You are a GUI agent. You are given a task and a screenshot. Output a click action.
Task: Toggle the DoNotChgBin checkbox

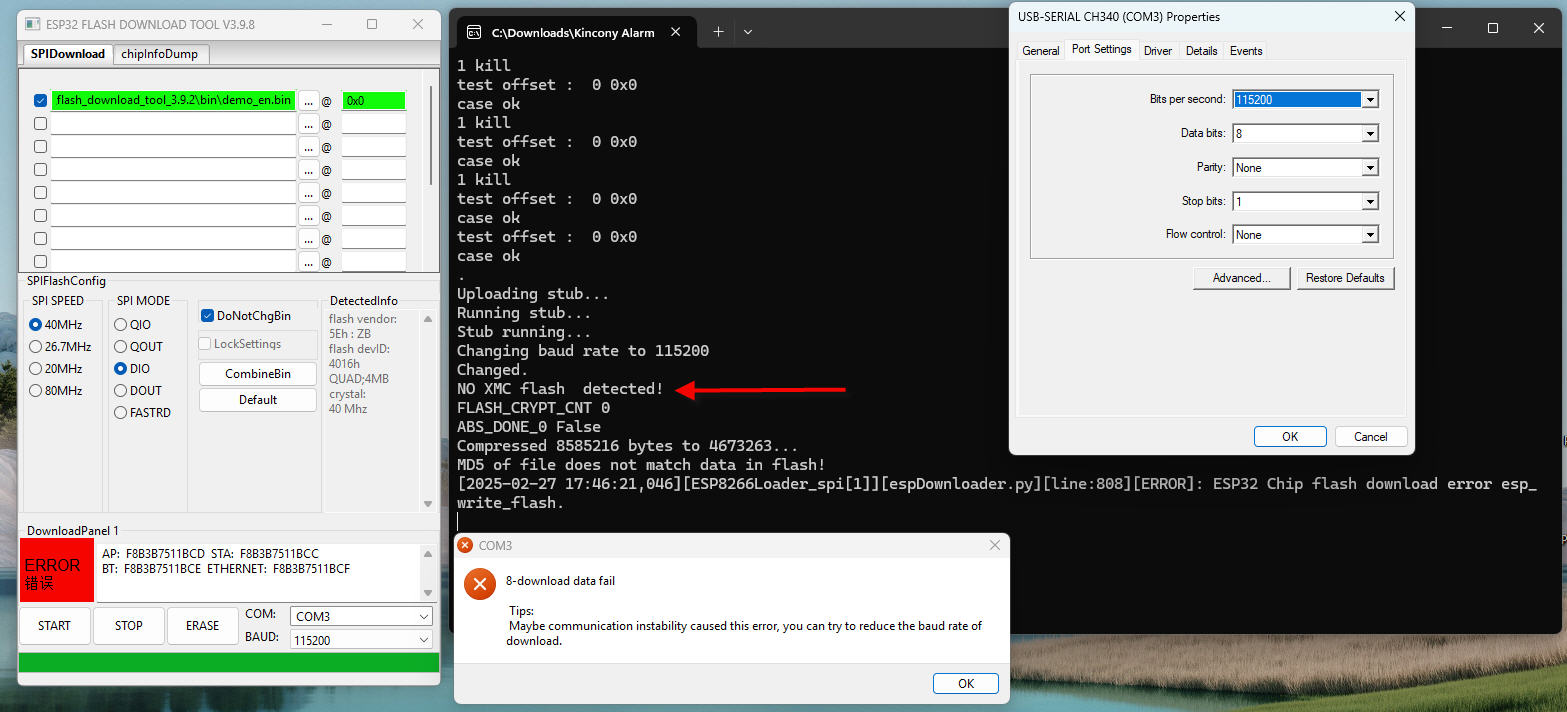click(208, 316)
